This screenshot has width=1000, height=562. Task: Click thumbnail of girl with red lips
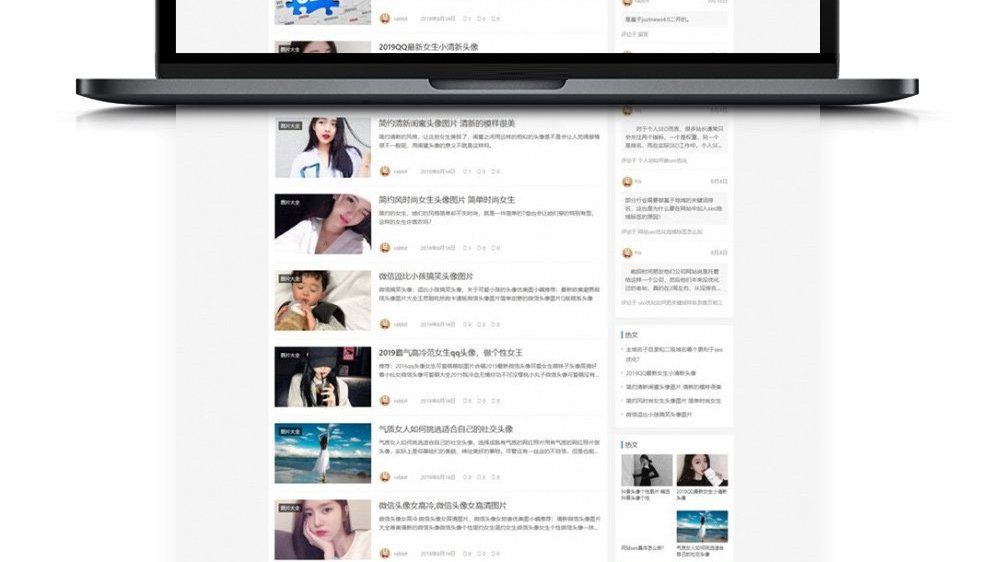tap(323, 147)
